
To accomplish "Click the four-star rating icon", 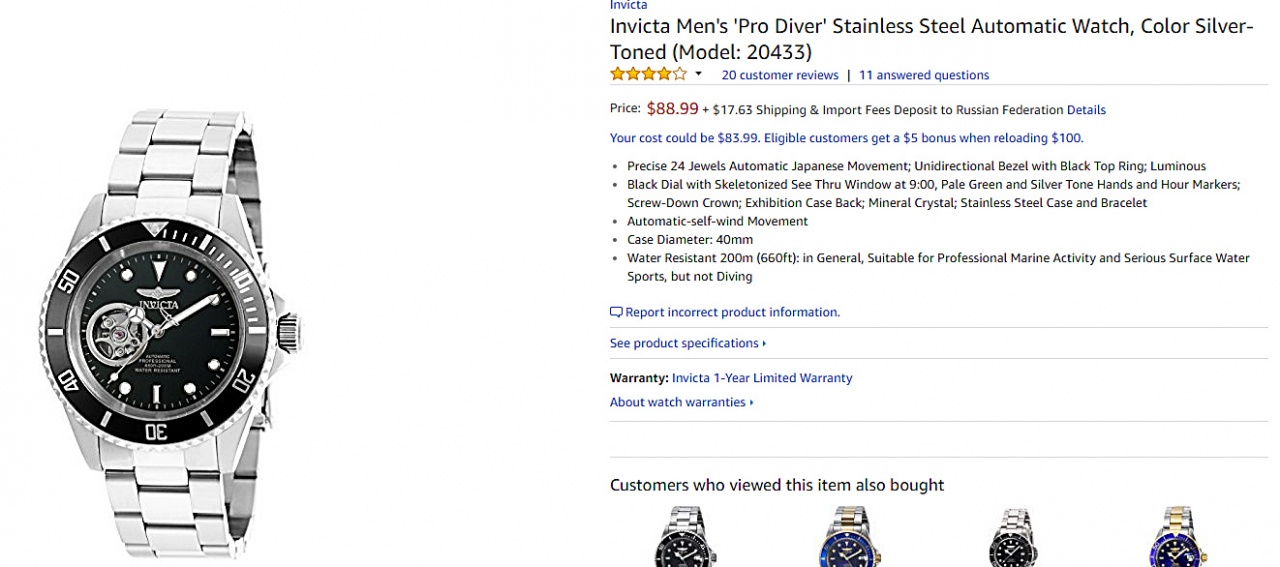I will pos(648,74).
